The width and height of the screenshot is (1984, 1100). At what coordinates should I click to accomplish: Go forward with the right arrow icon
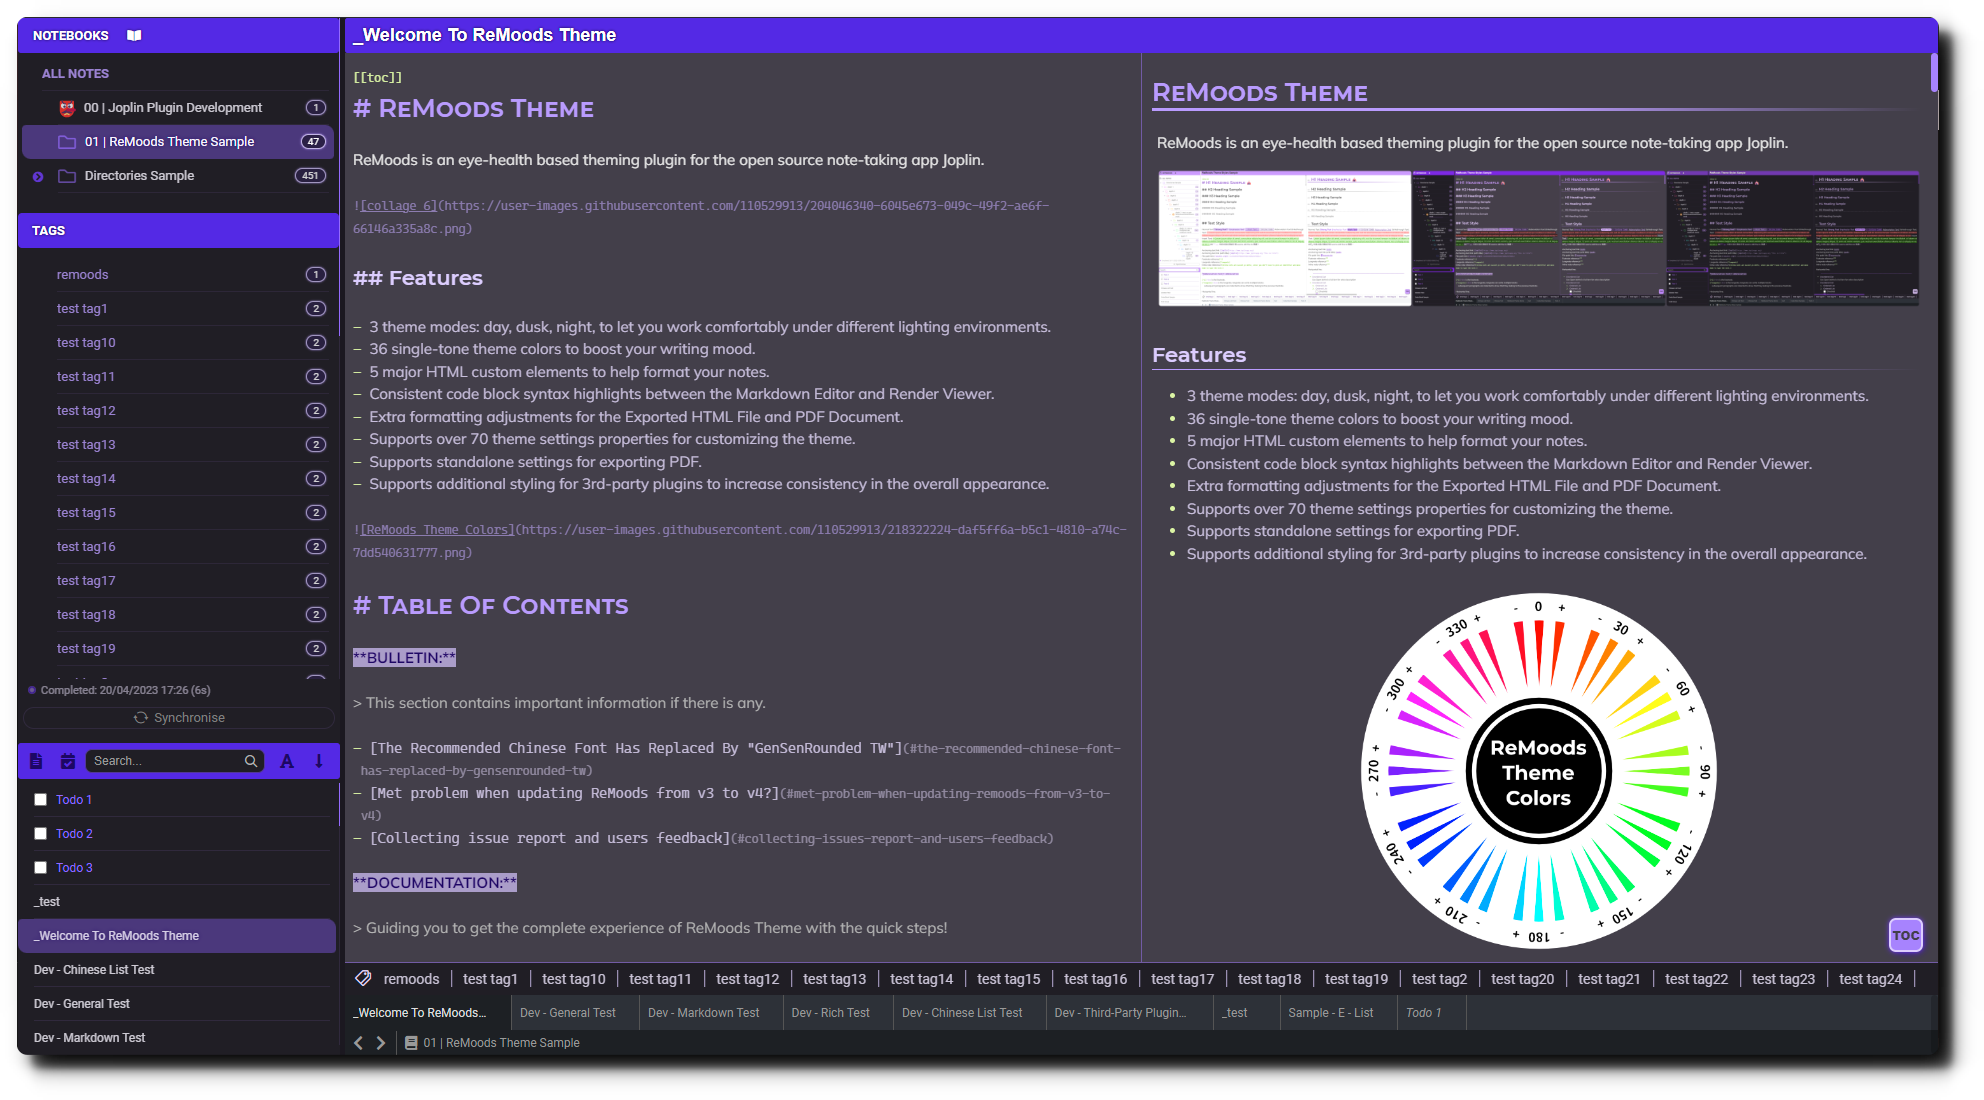(x=381, y=1042)
